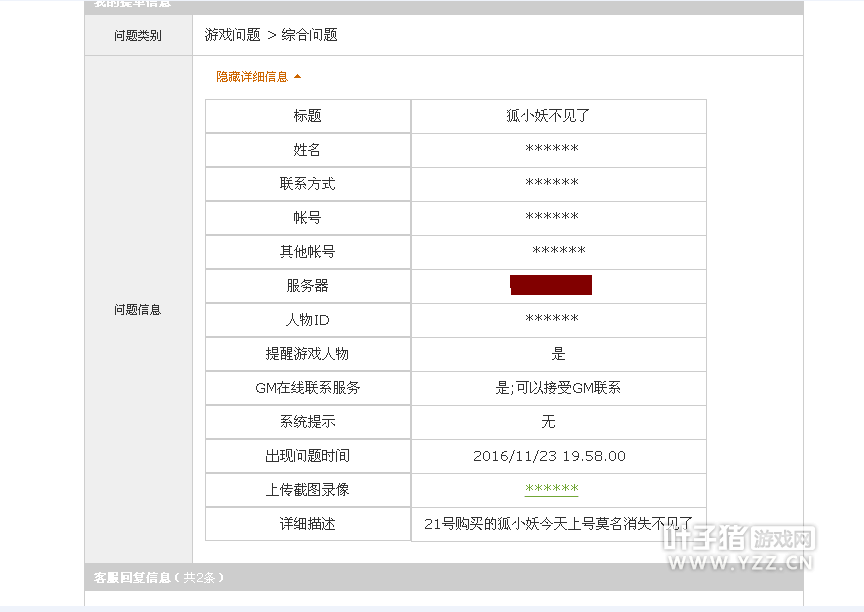Select the timestamp 2016/11/23 19.58.00

[x=549, y=456]
